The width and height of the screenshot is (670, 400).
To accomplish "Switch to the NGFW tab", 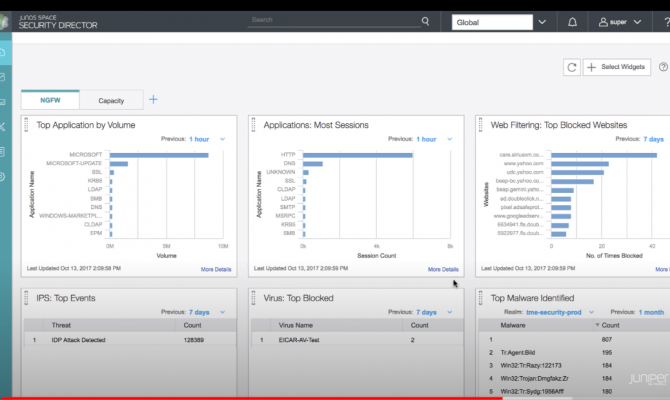I will coord(50,100).
